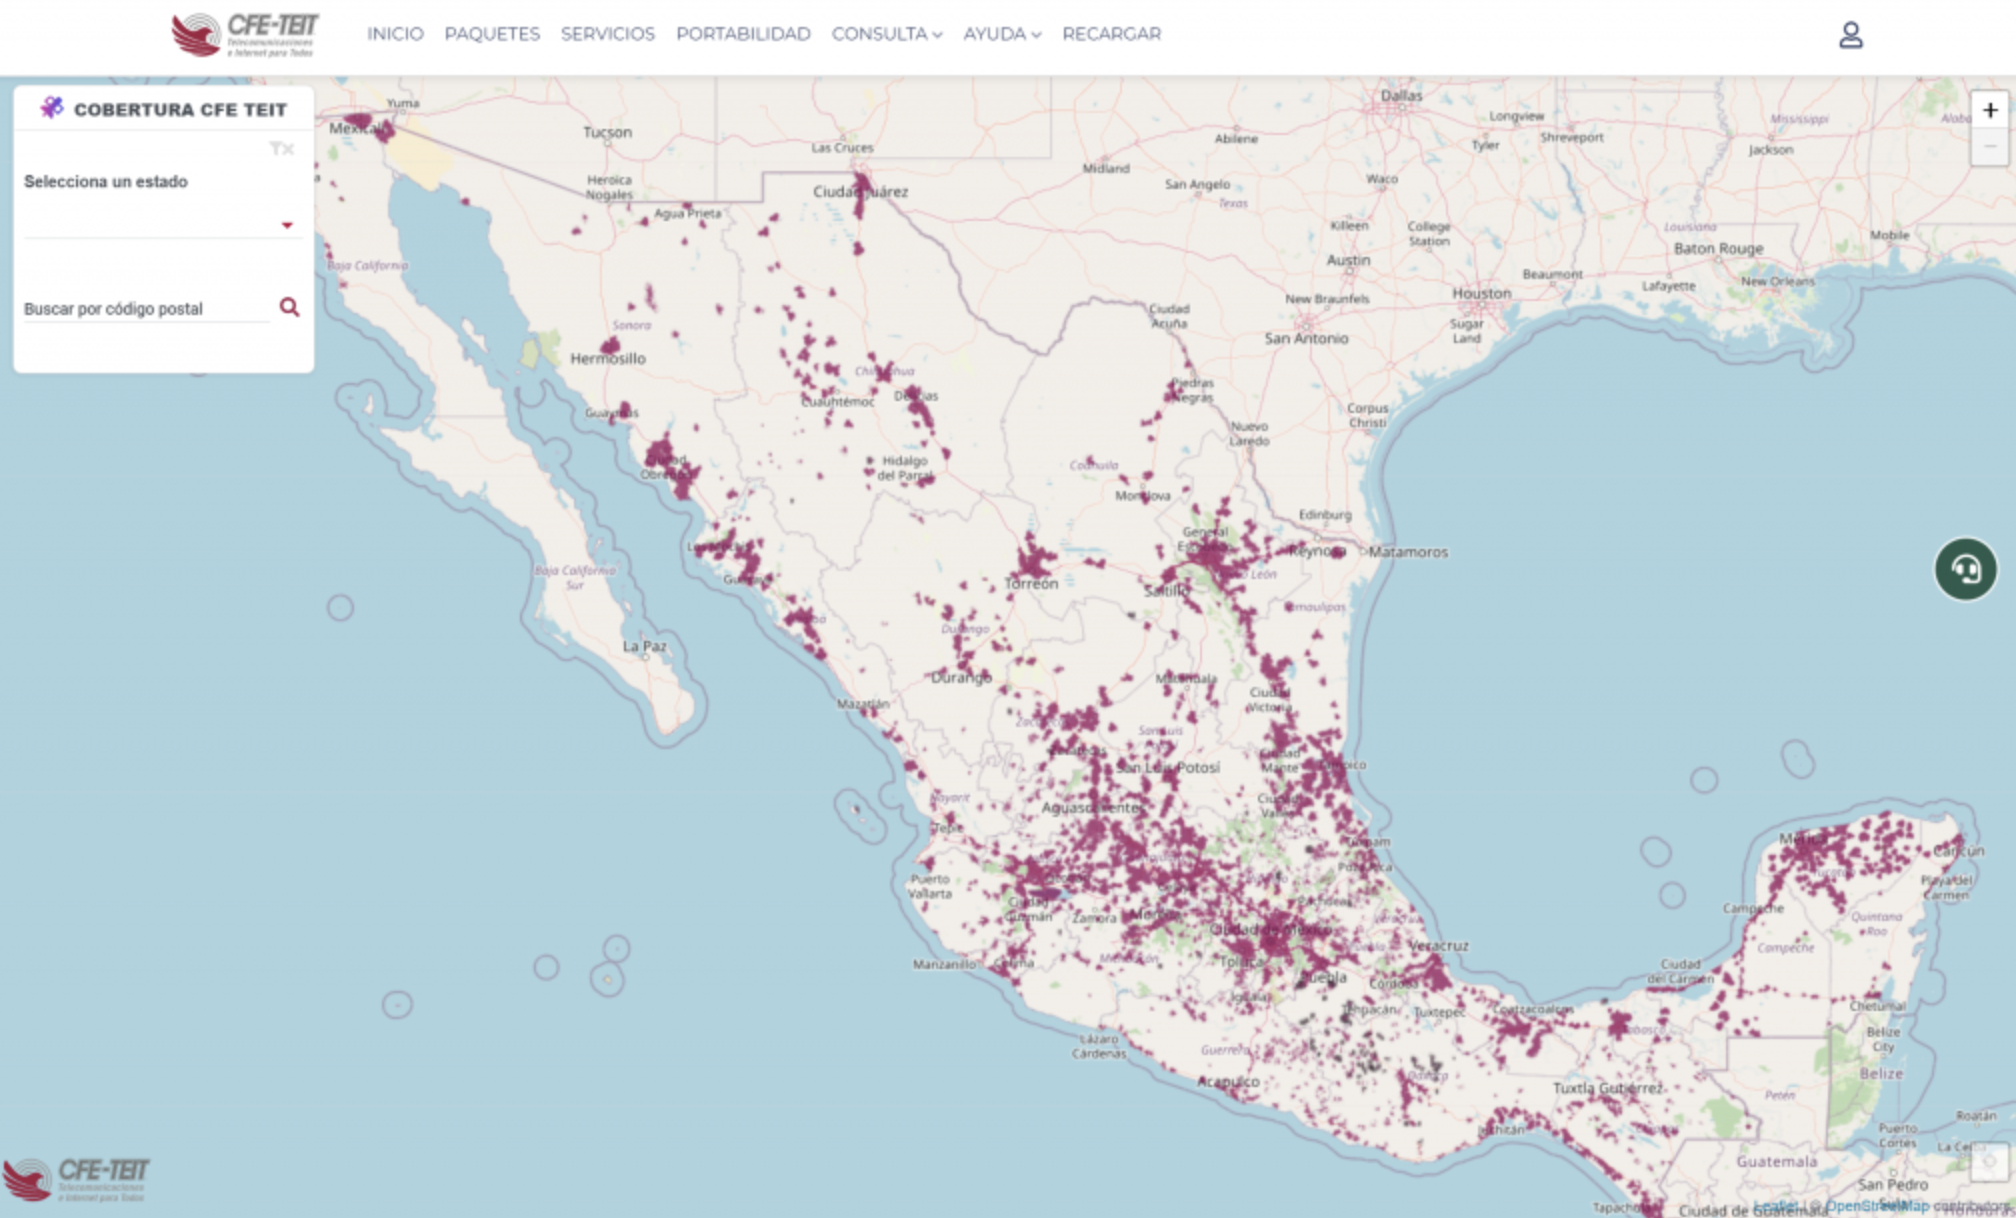Open the SERVICIOS menu item
2016x1218 pixels.
pyautogui.click(x=607, y=34)
